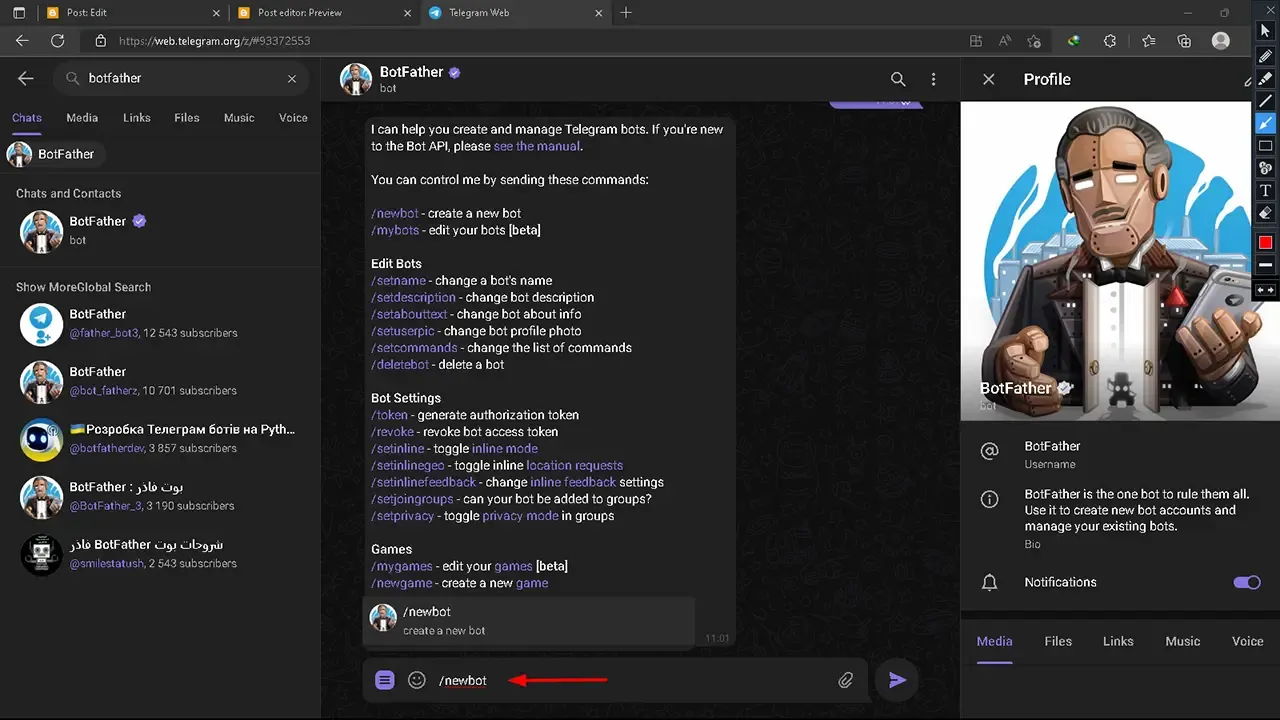Open the browser profile avatar
Screen dimensions: 1280x720
(x=1220, y=41)
